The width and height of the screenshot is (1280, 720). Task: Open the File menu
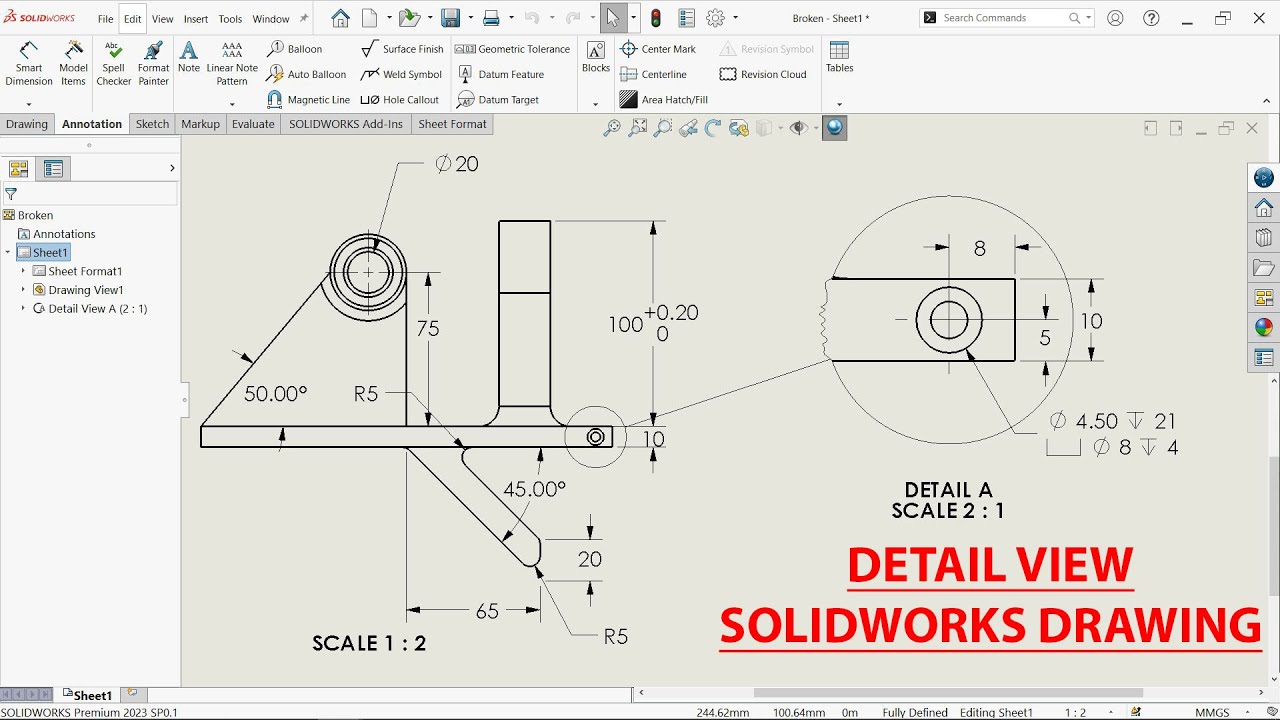(x=105, y=19)
